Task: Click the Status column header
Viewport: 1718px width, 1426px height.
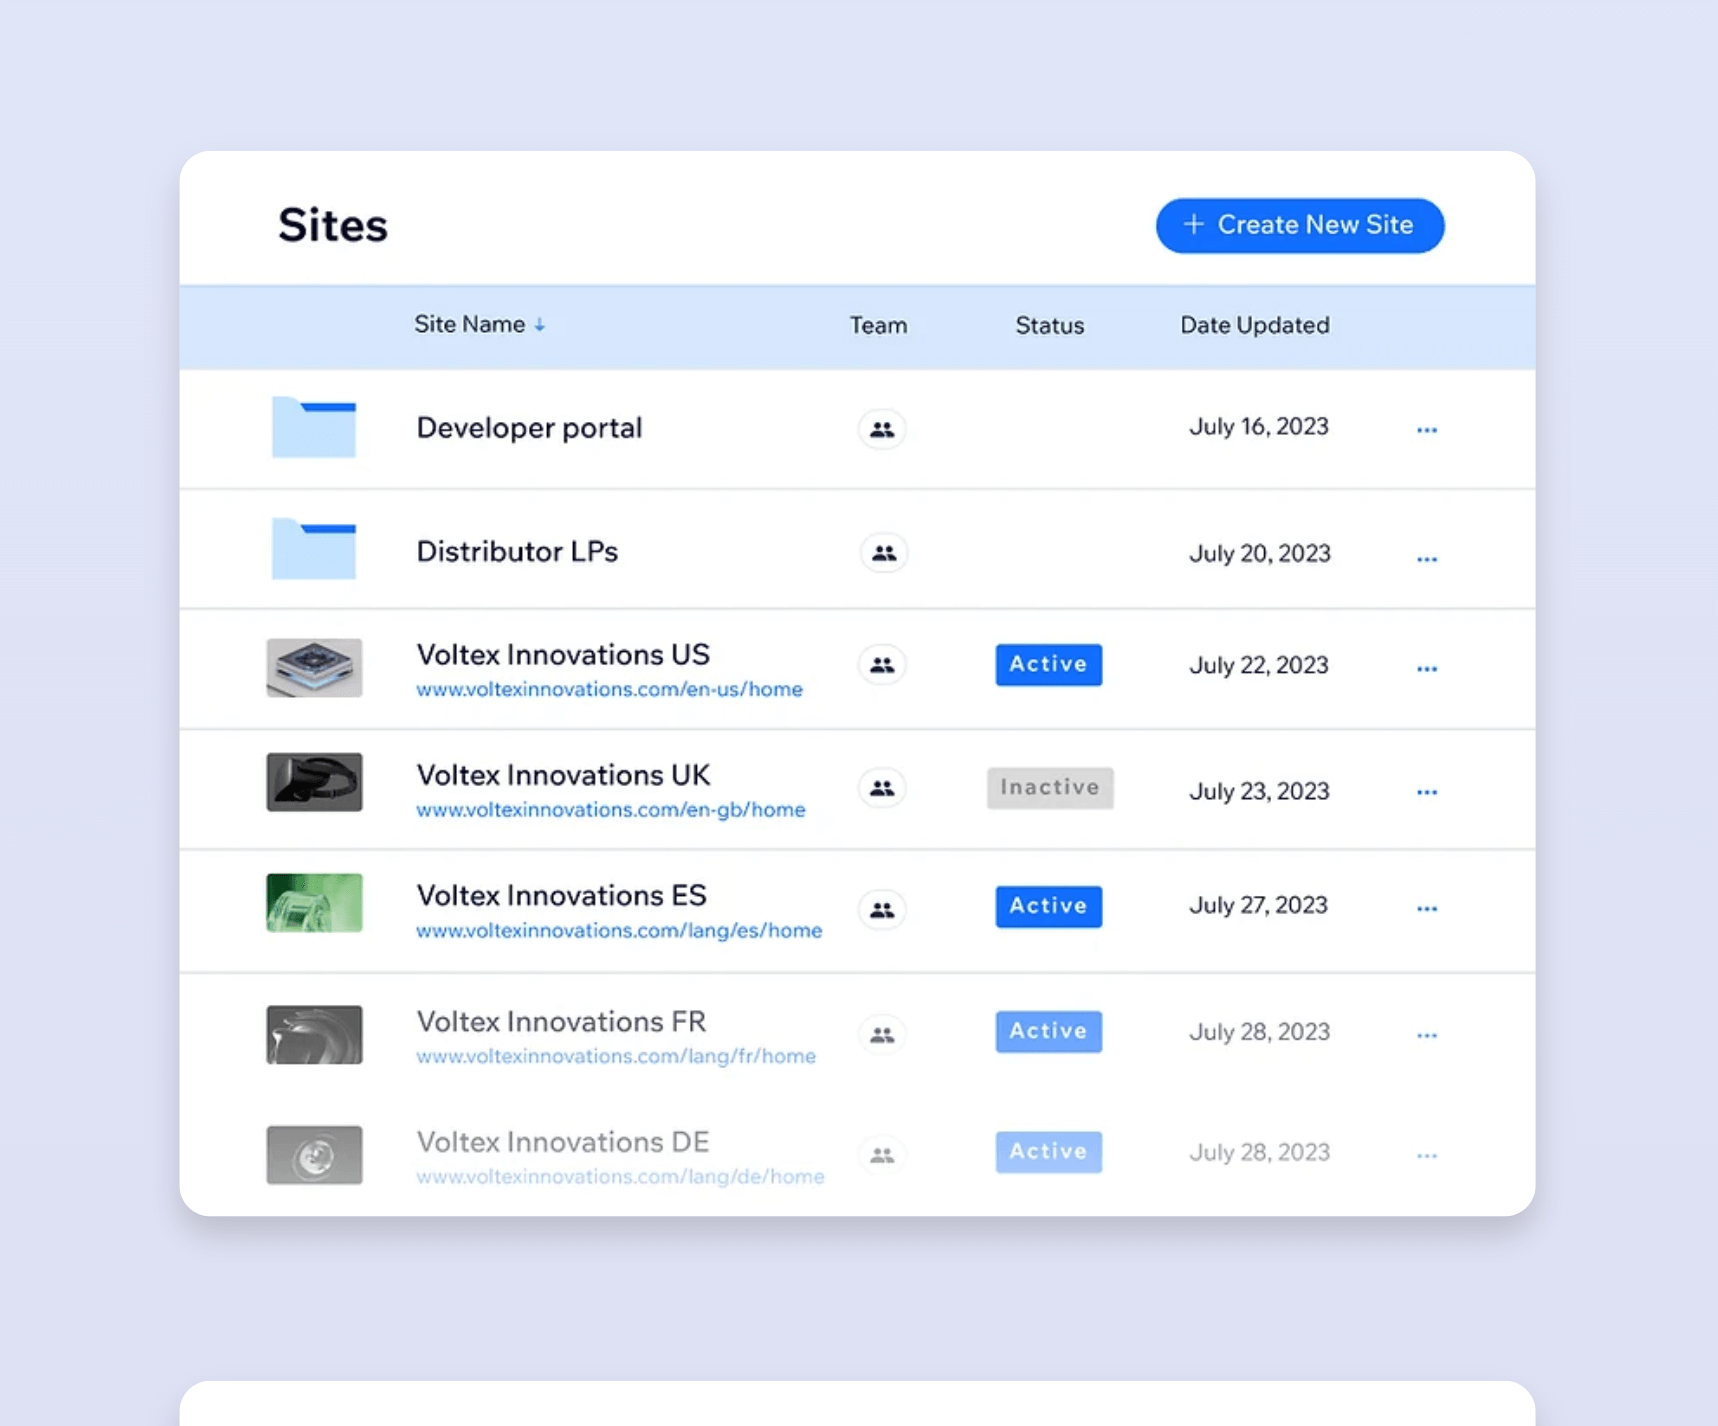Action: point(1049,325)
